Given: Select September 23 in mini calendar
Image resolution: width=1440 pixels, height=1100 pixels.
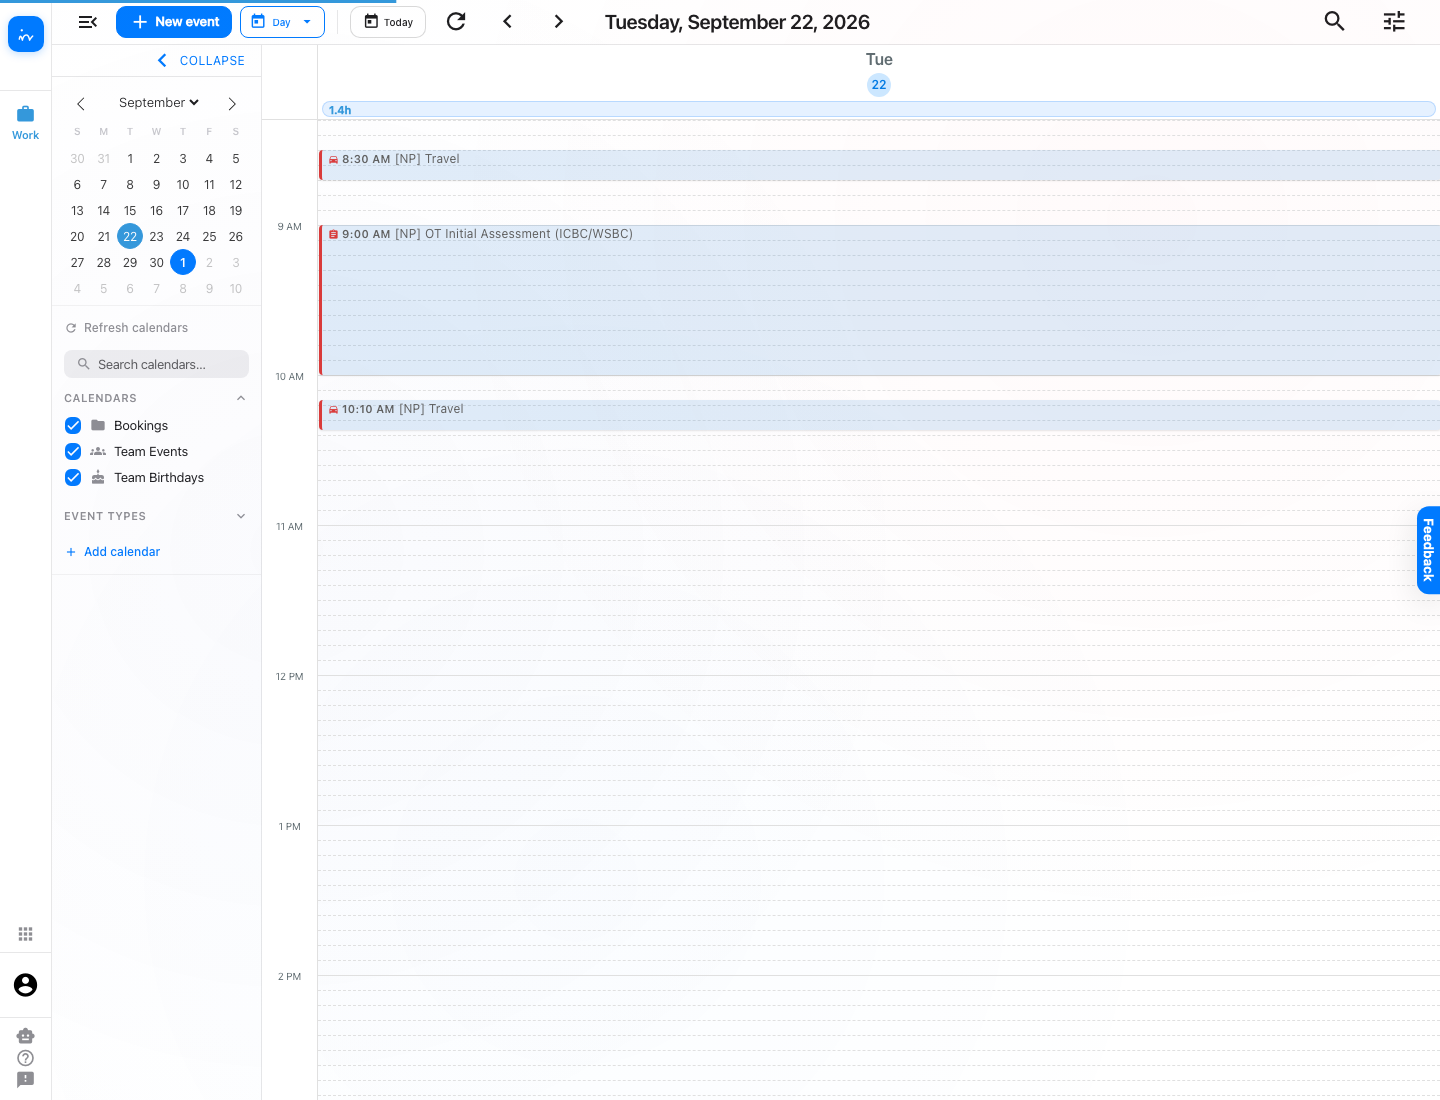Looking at the screenshot, I should [x=156, y=237].
